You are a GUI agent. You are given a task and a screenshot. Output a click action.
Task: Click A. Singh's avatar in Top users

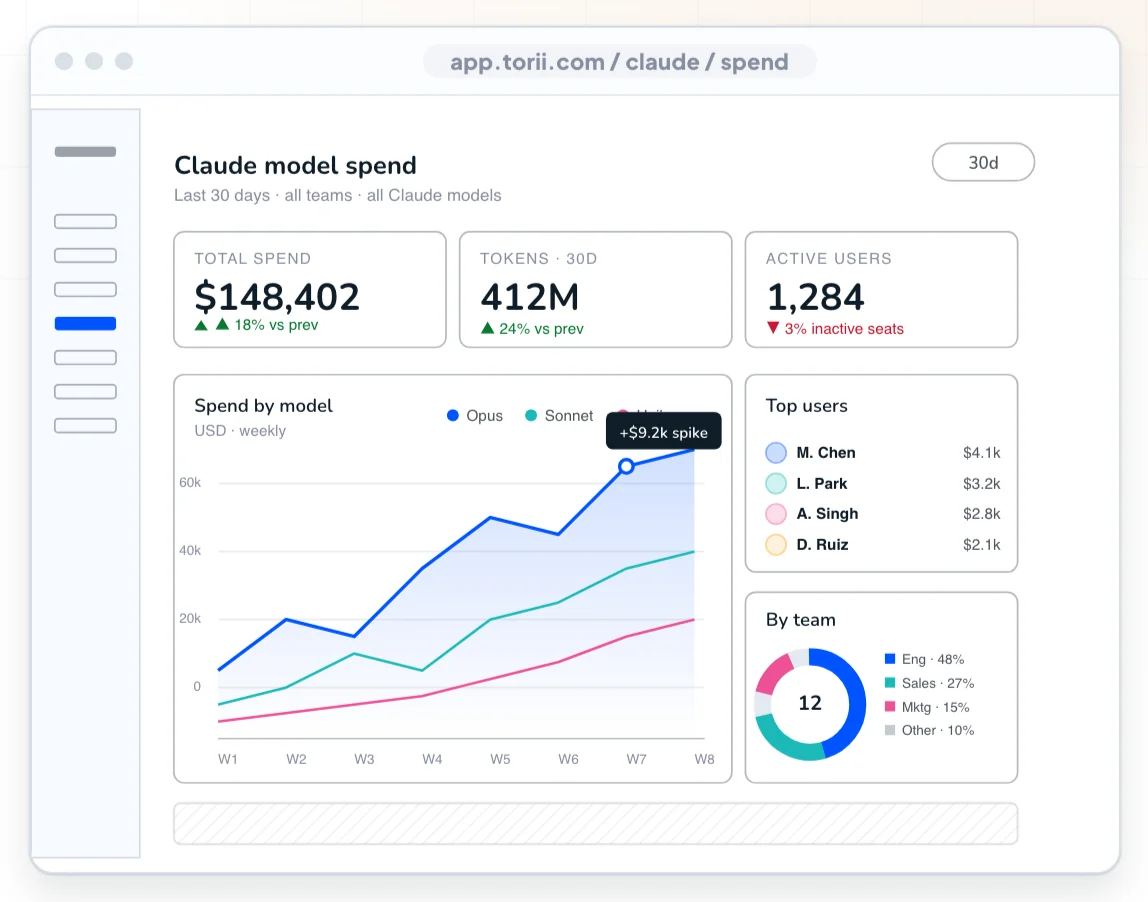pos(776,514)
